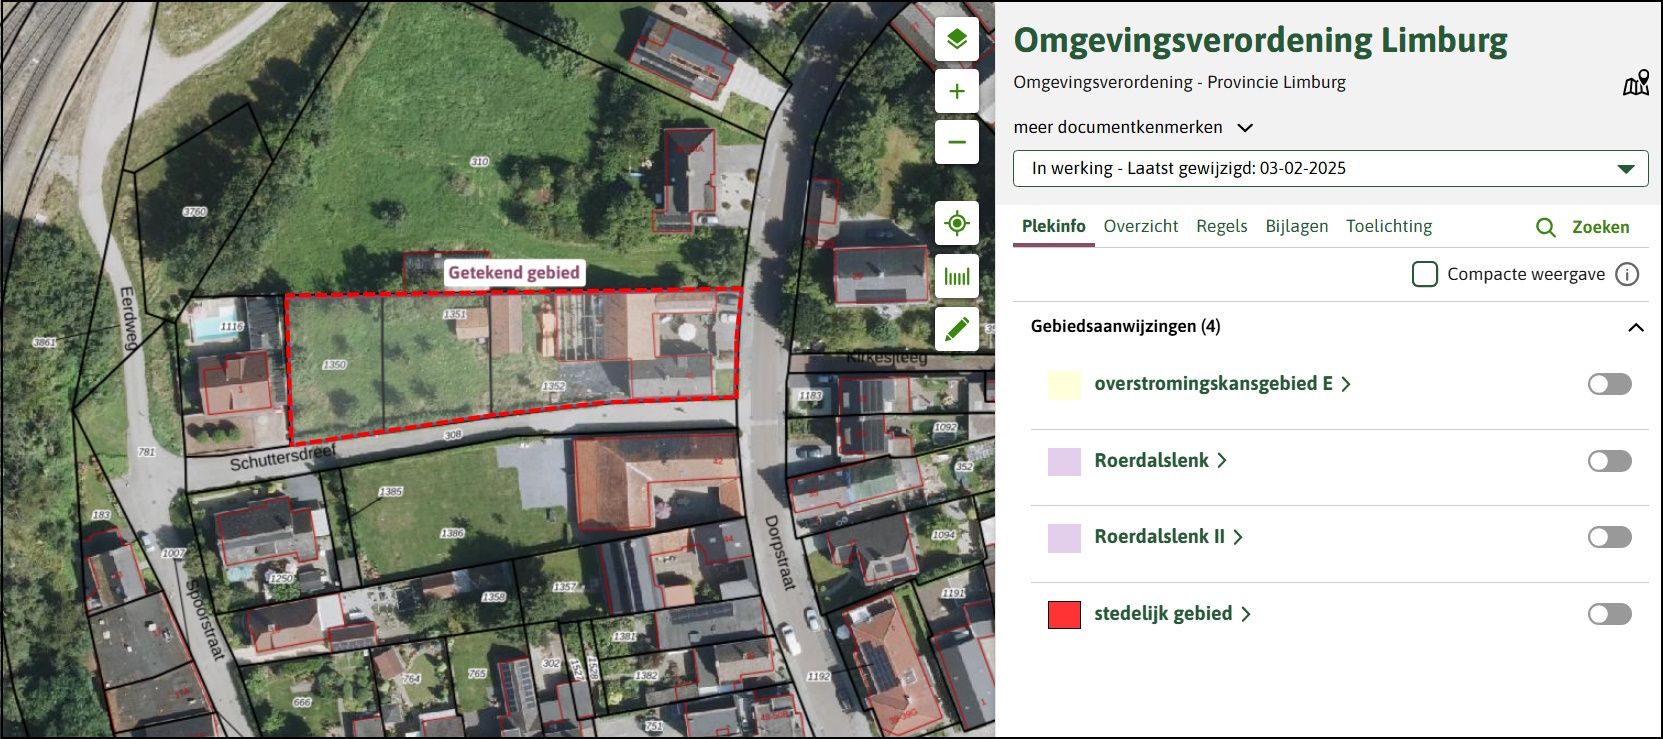Click the Schuttersdreef street label
1663x739 pixels.
click(x=283, y=458)
